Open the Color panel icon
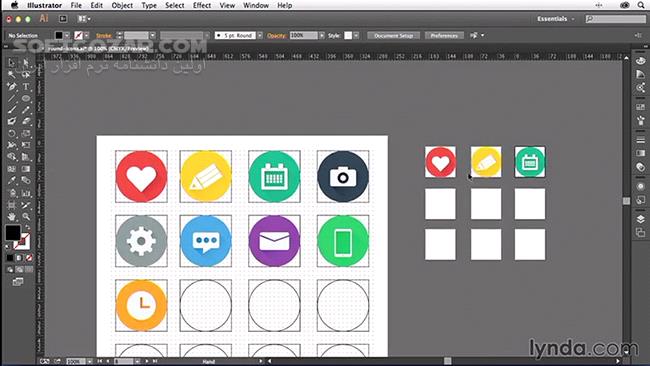 point(640,61)
